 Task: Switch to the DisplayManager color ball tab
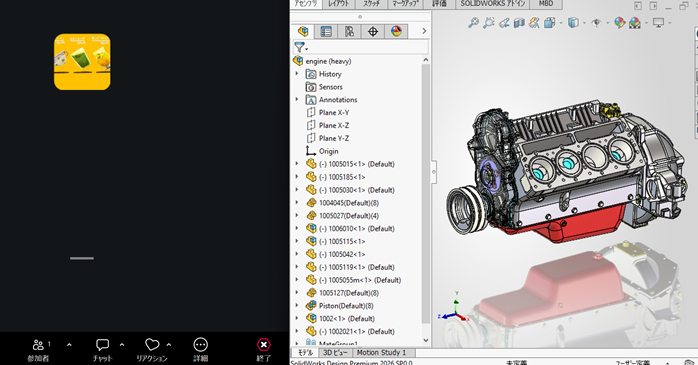396,31
